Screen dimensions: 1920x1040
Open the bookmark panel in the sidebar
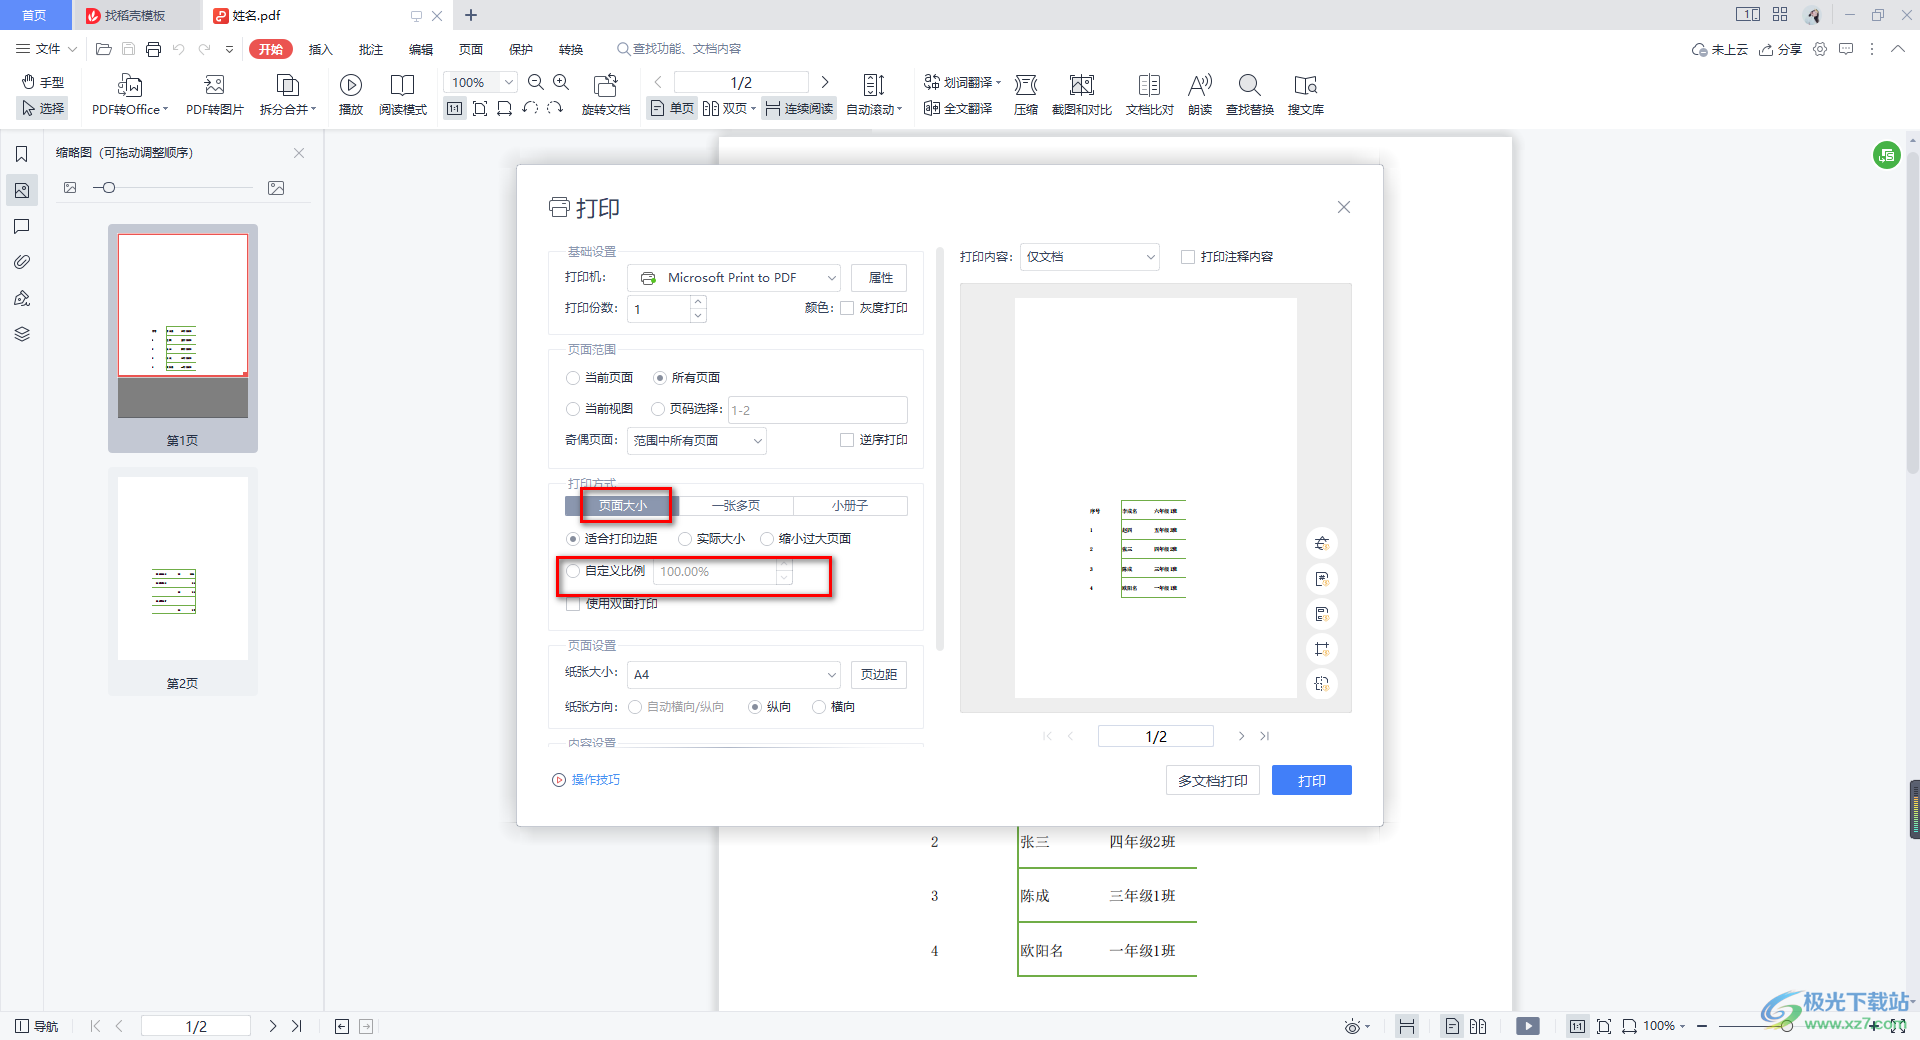21,154
